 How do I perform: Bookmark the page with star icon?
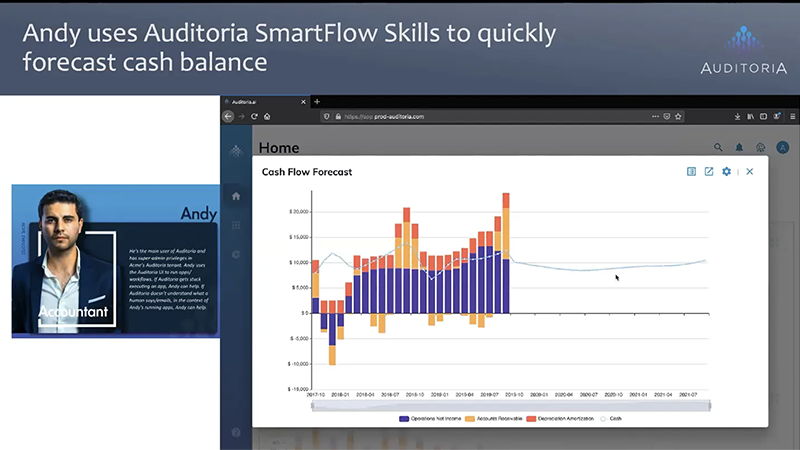point(678,116)
